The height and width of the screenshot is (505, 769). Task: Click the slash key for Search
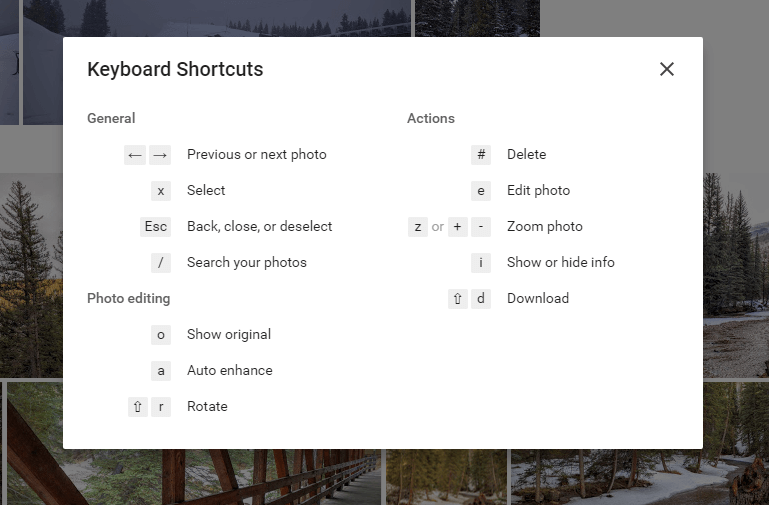coord(161,263)
